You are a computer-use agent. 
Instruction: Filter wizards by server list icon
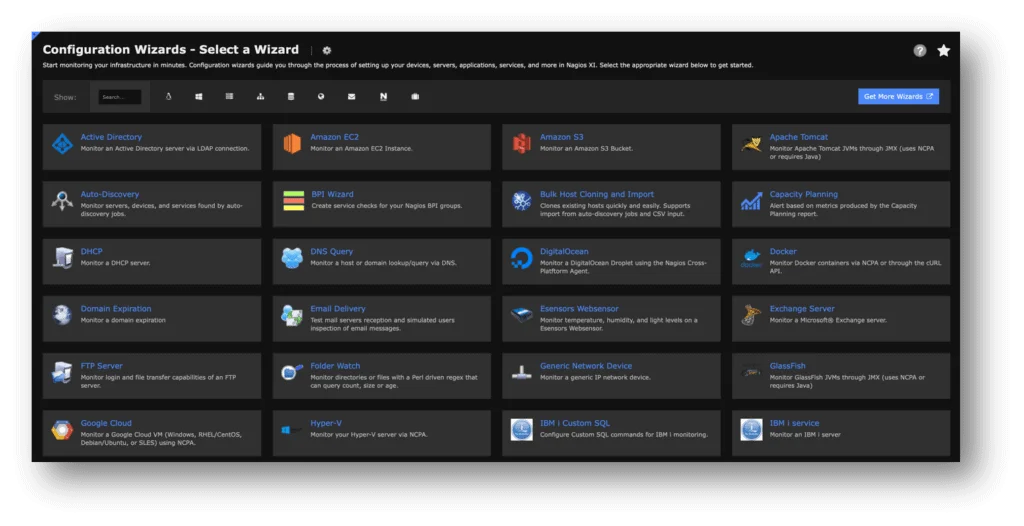pyautogui.click(x=229, y=97)
